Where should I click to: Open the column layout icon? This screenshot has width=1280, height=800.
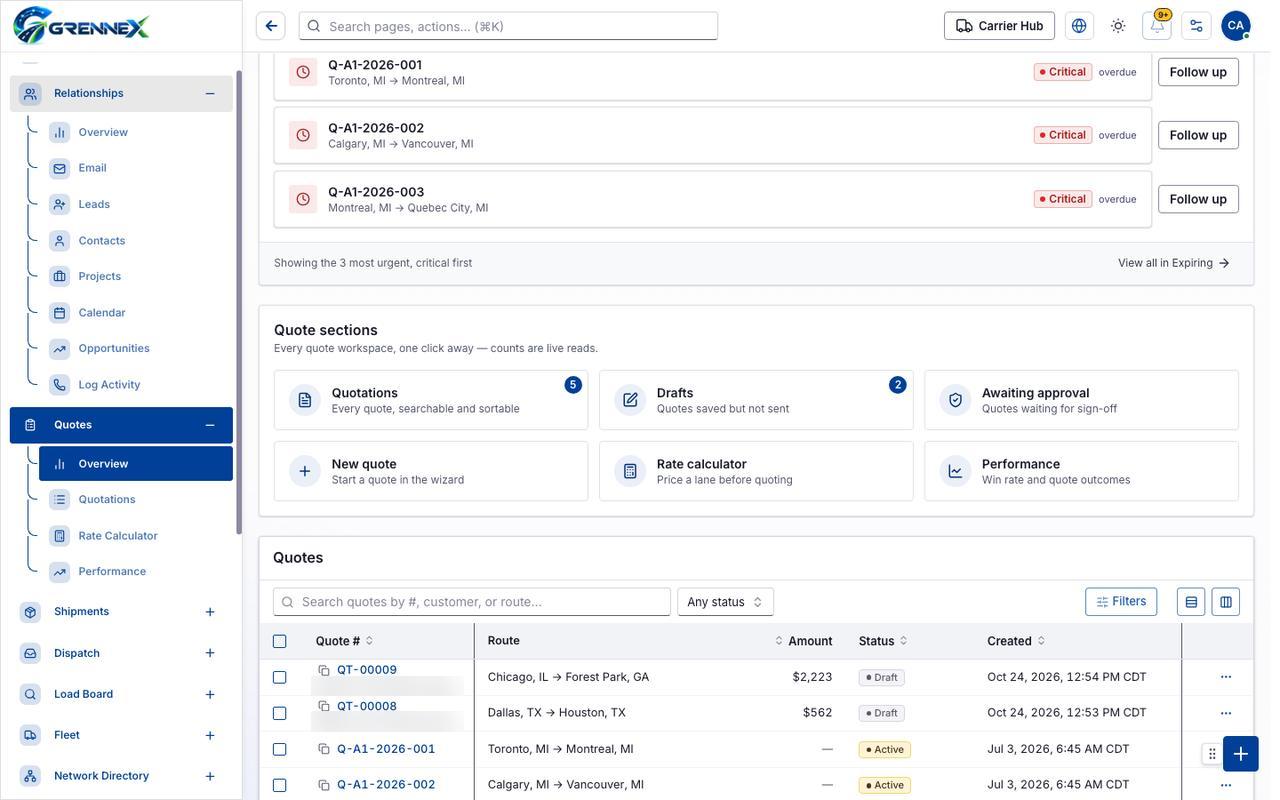tap(1226, 602)
